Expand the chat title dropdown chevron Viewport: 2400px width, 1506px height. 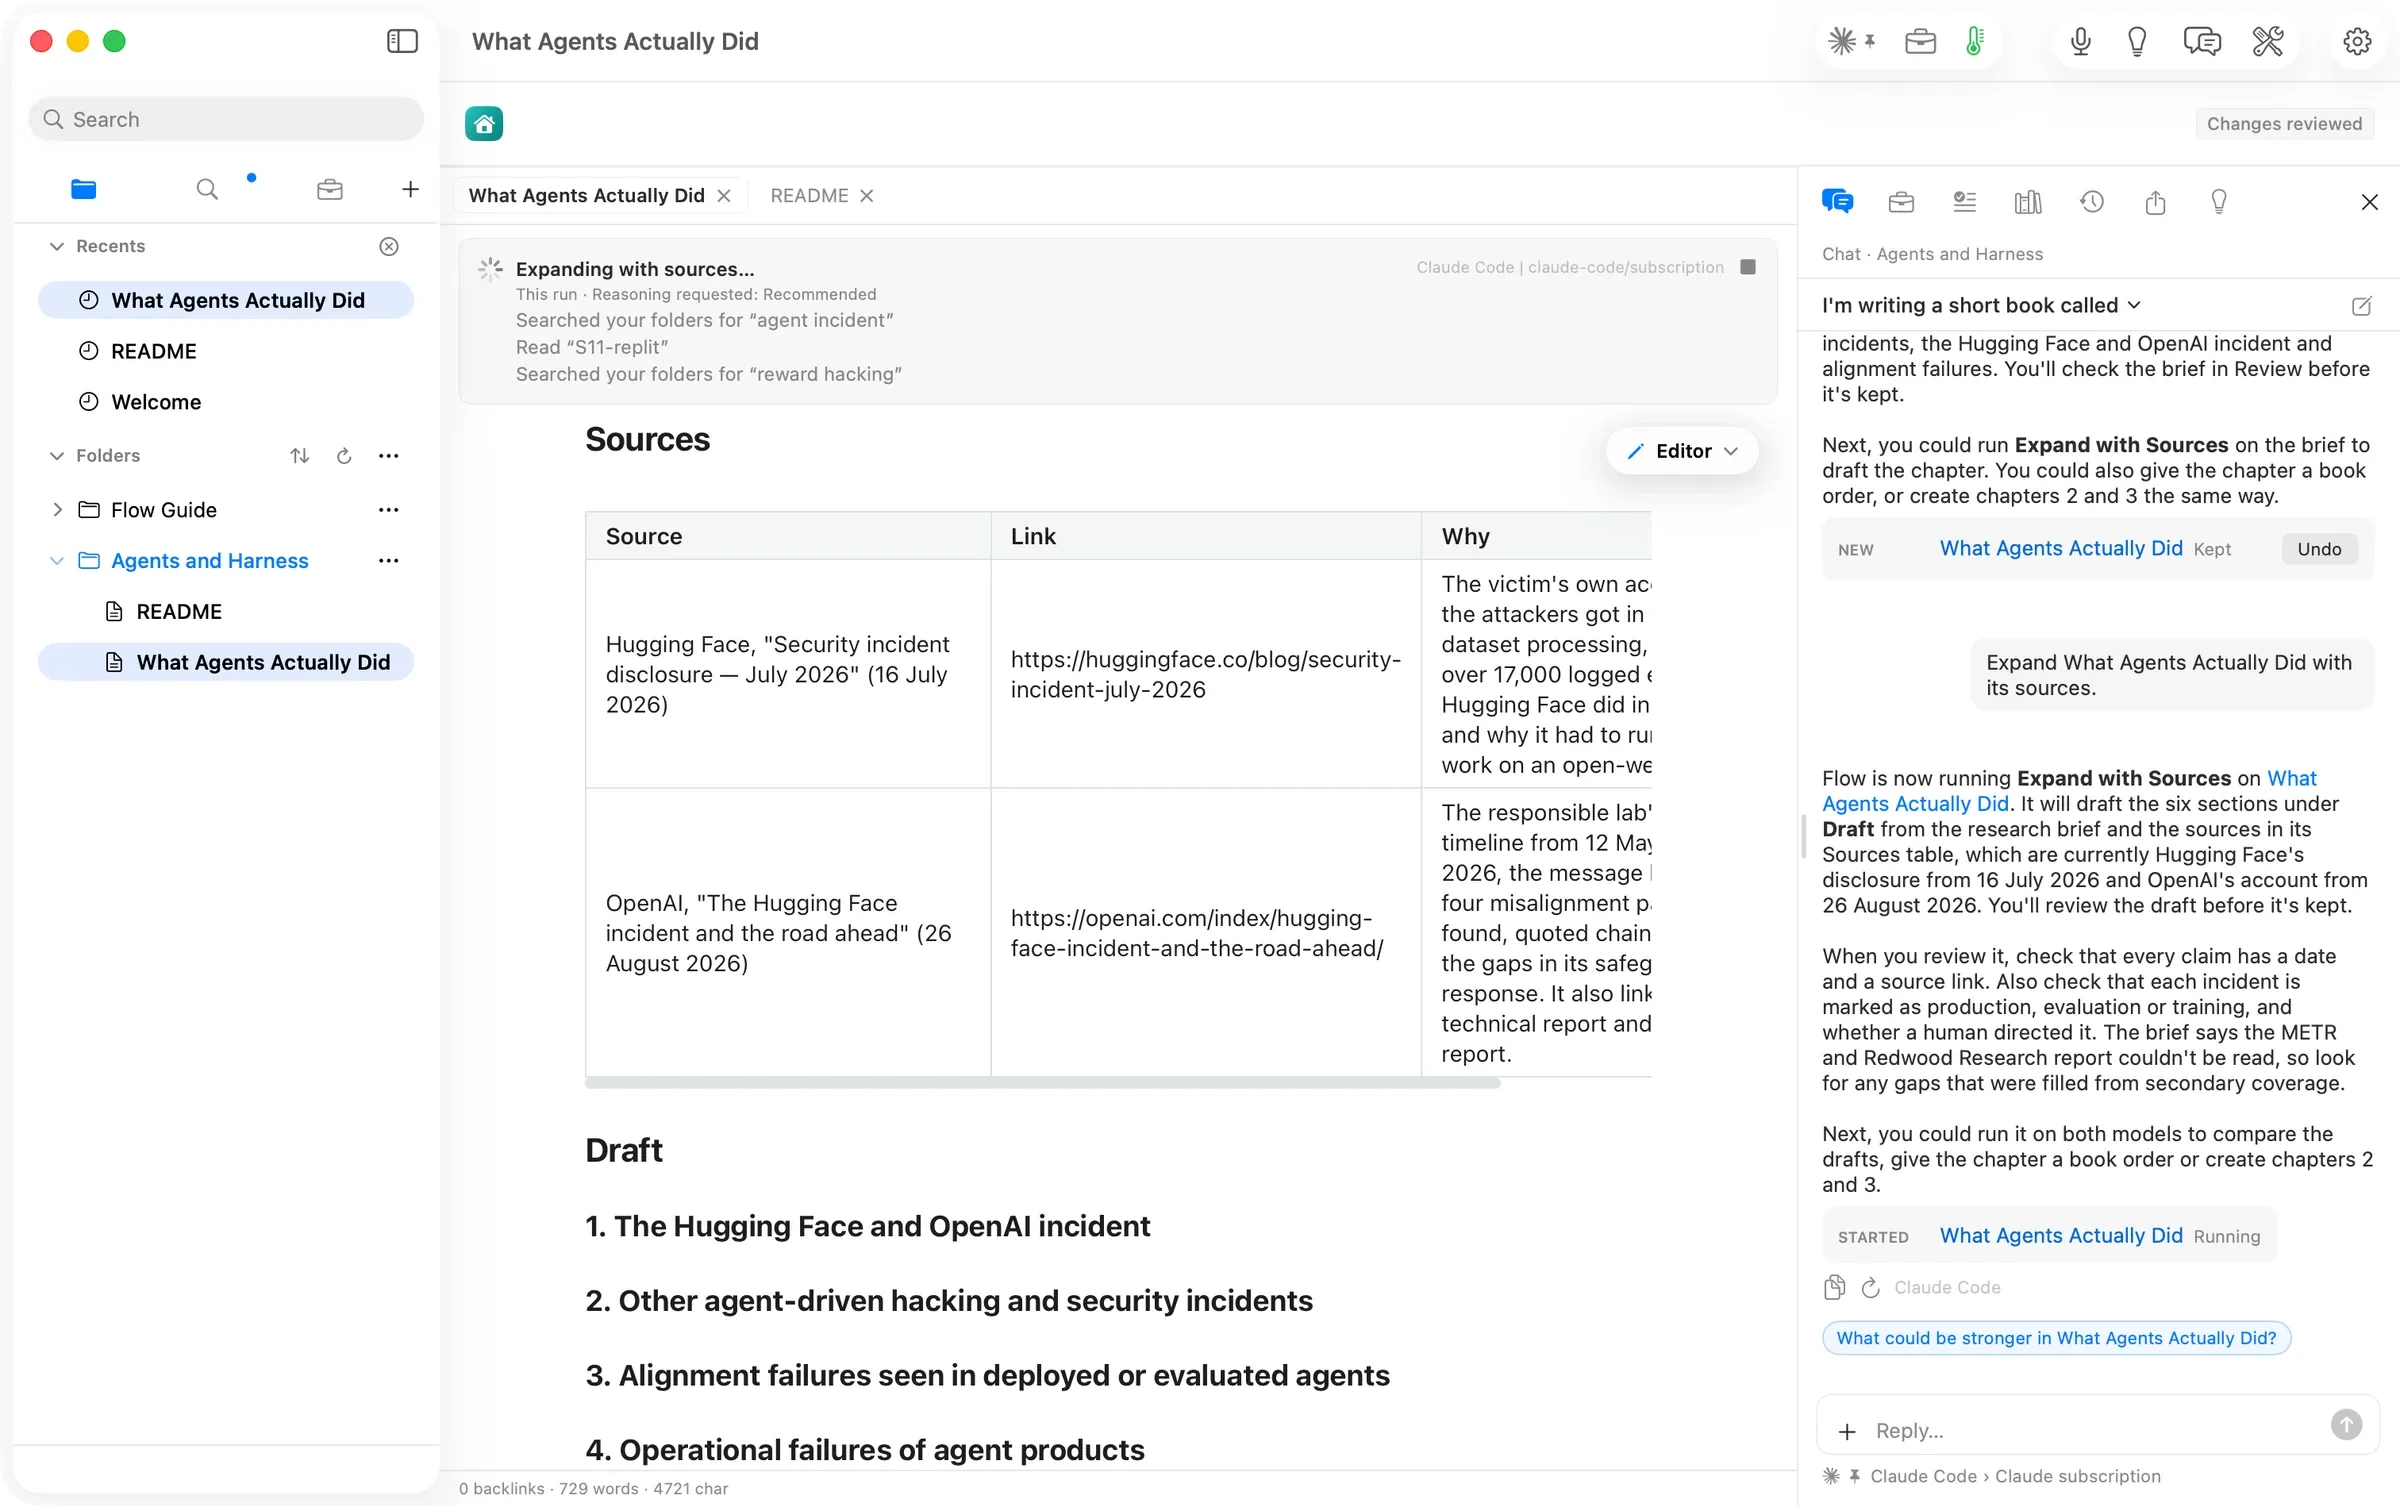pyautogui.click(x=2134, y=305)
